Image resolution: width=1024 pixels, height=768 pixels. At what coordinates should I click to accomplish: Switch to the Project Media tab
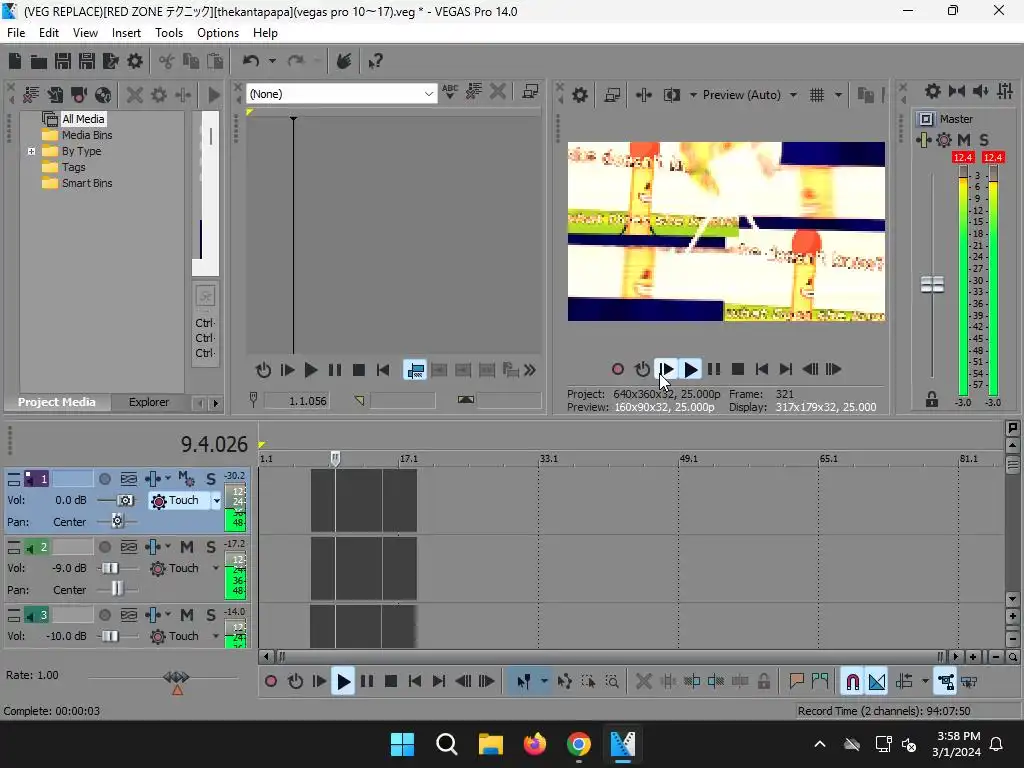tap(56, 402)
